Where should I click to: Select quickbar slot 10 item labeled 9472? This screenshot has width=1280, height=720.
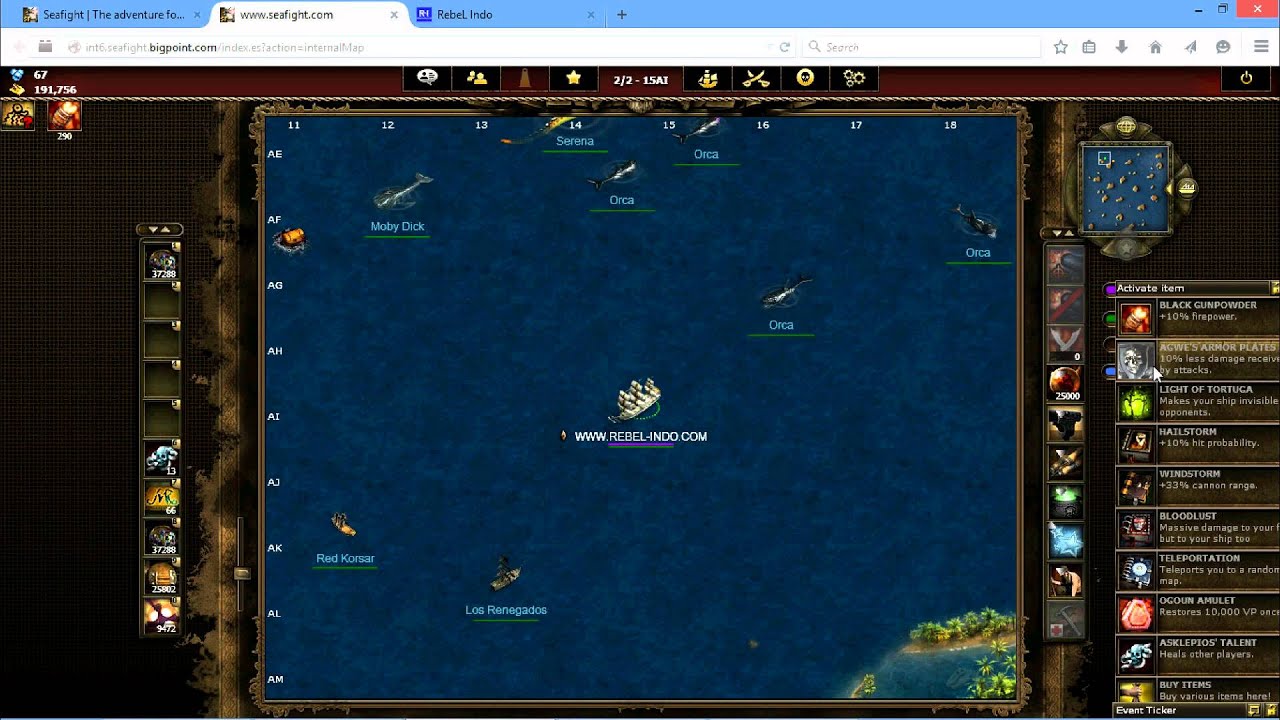click(162, 615)
